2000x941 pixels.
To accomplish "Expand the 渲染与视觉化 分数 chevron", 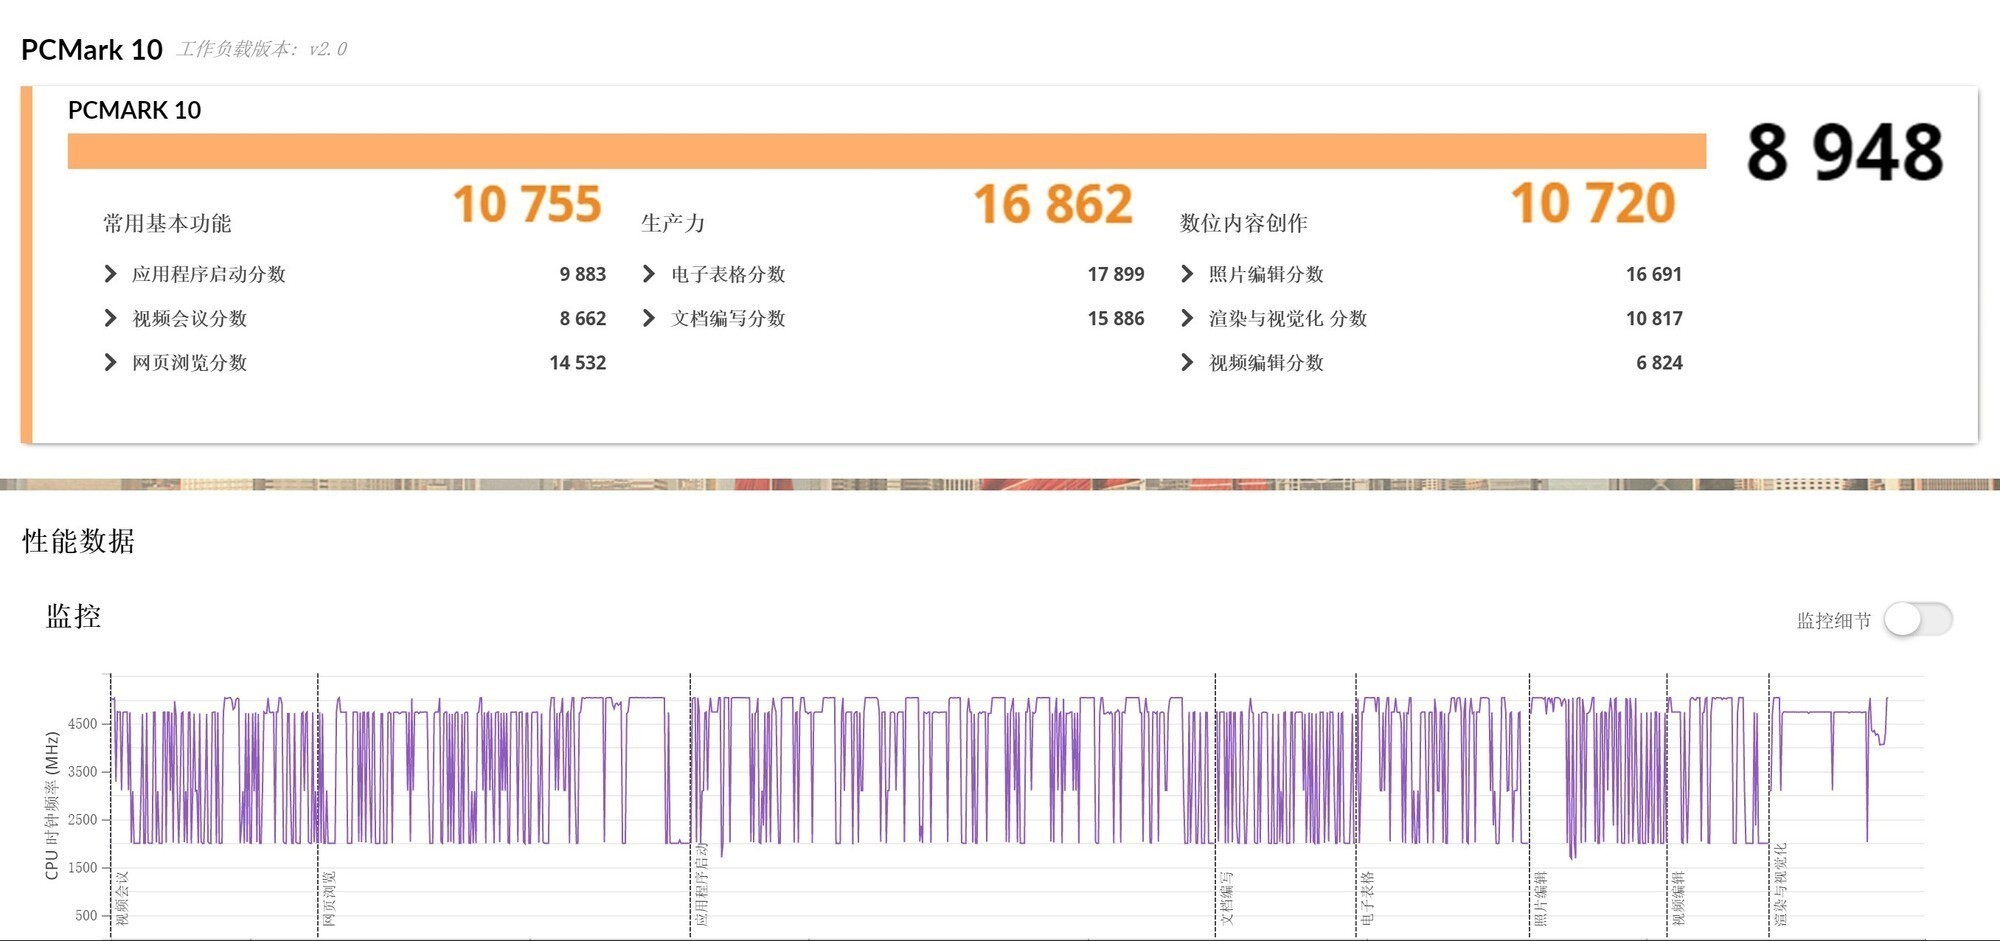I will point(1186,318).
